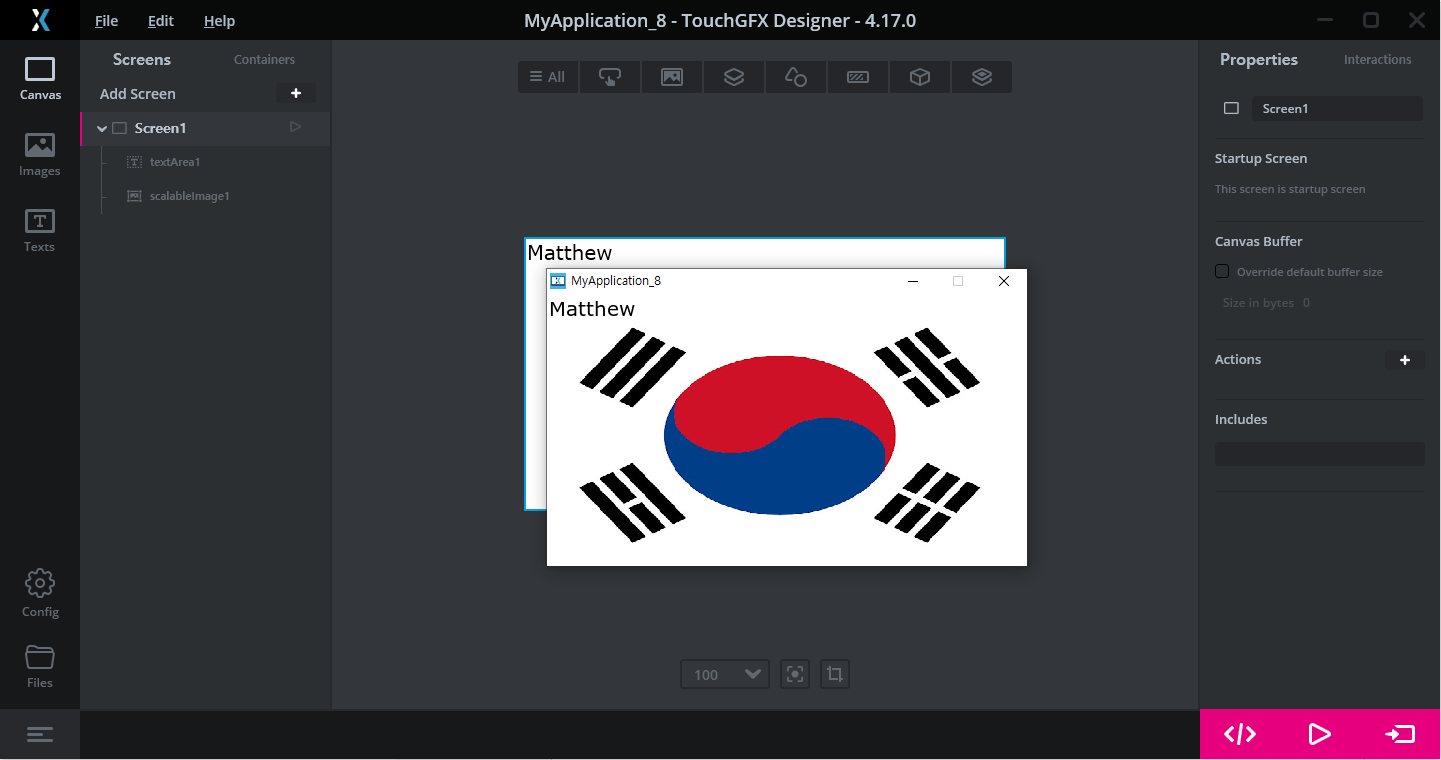
Task: Click the Add Screen label
Action: 138,94
